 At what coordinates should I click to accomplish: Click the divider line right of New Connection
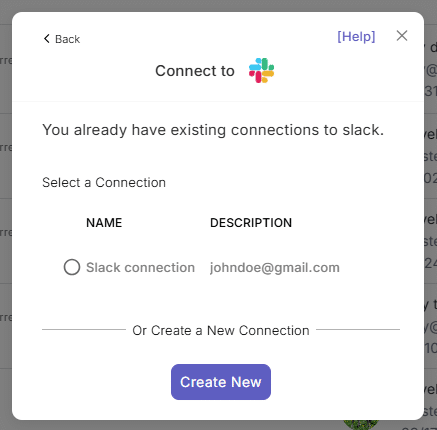point(358,329)
